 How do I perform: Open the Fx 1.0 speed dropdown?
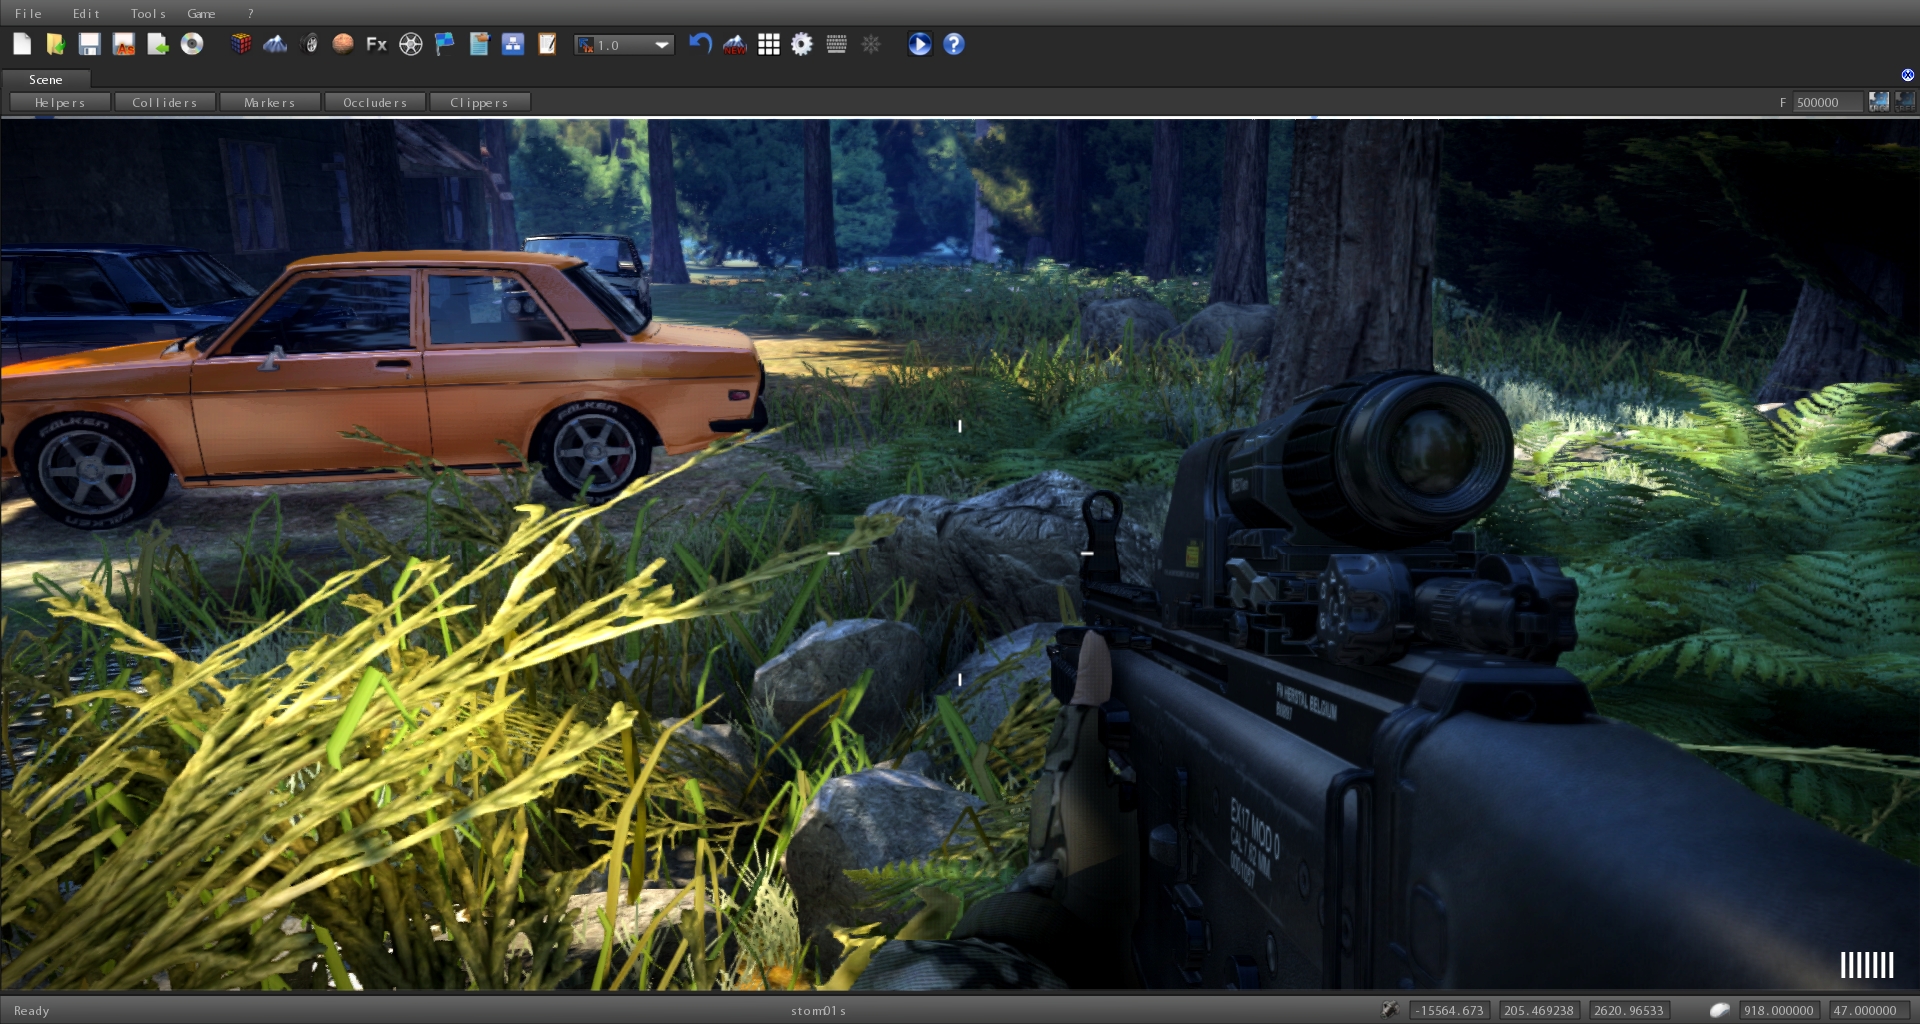(624, 45)
